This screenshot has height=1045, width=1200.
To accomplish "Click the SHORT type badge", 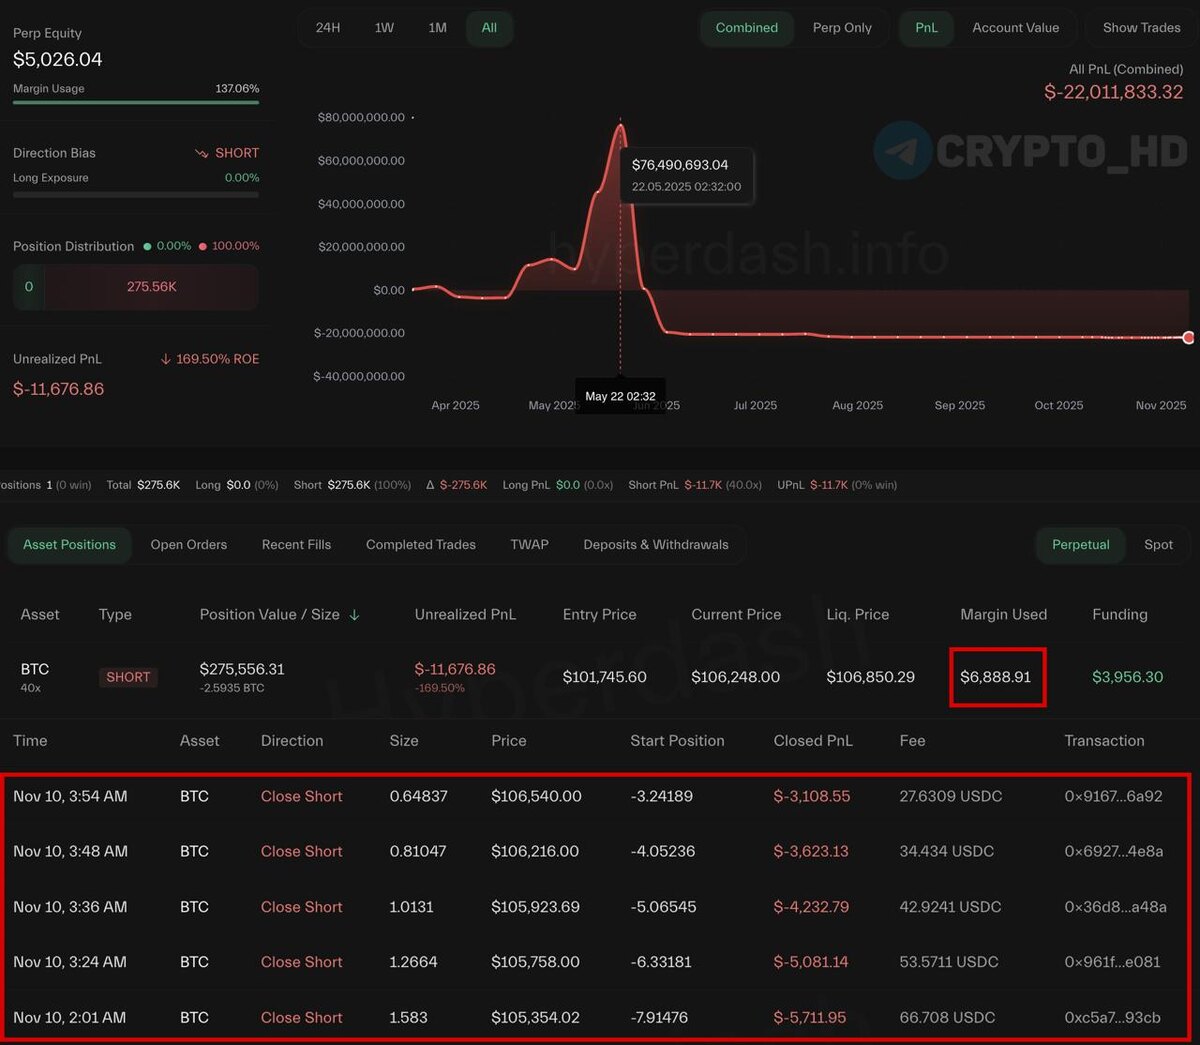I will coord(128,677).
